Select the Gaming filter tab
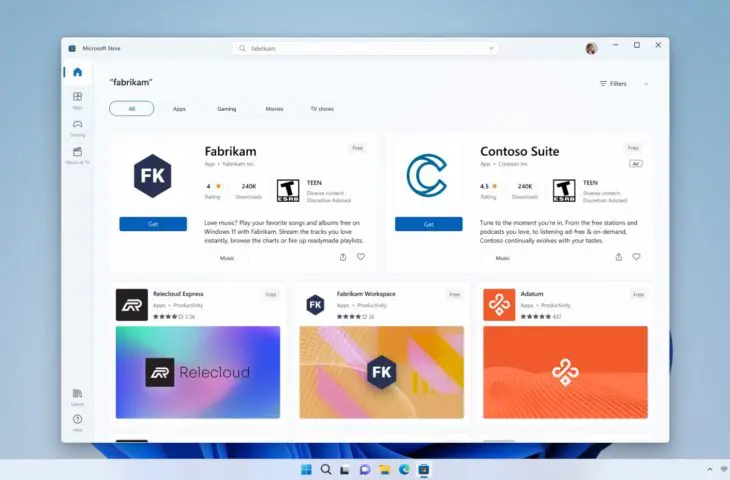 [x=227, y=109]
